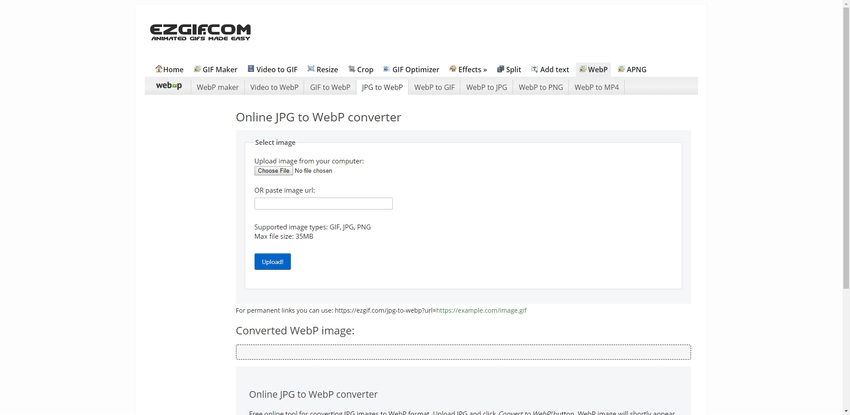Expand the Effects menu
Image resolution: width=850 pixels, height=415 pixels.
(468, 69)
